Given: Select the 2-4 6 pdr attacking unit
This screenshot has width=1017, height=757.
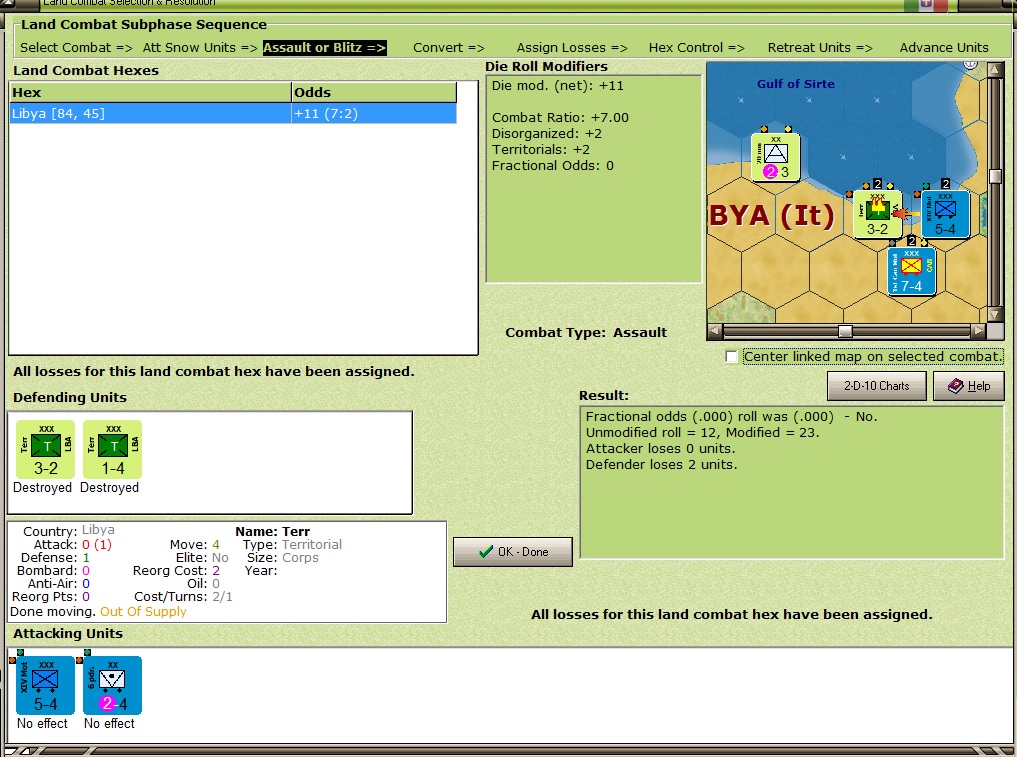Looking at the screenshot, I should 112,686.
